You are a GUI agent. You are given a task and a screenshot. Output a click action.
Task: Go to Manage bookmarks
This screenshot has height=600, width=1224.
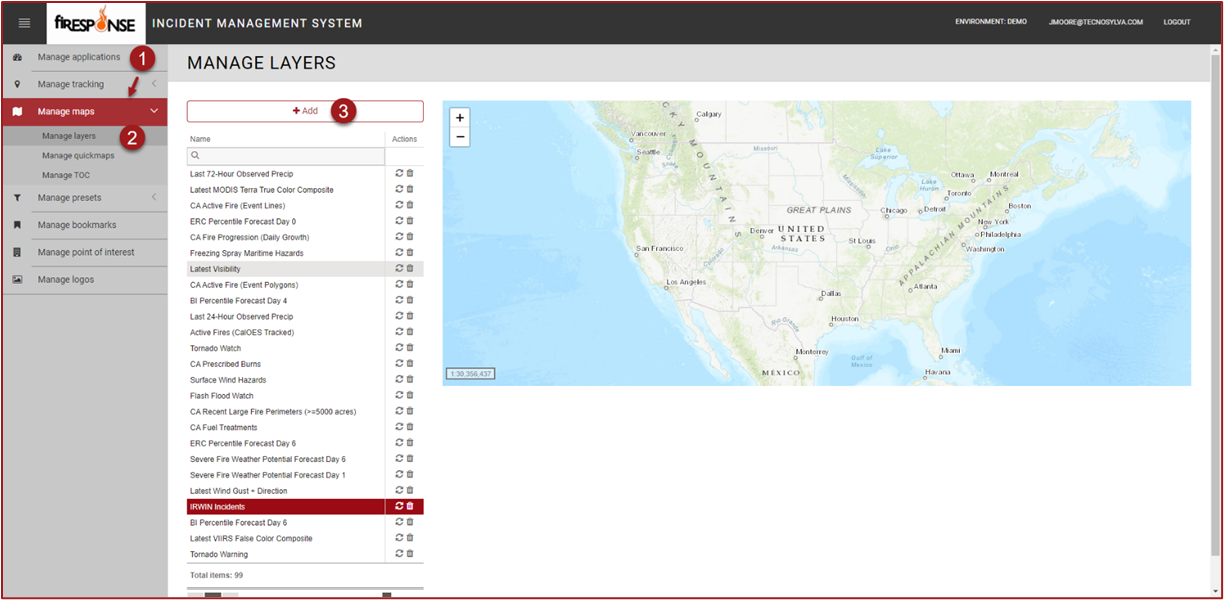point(77,225)
